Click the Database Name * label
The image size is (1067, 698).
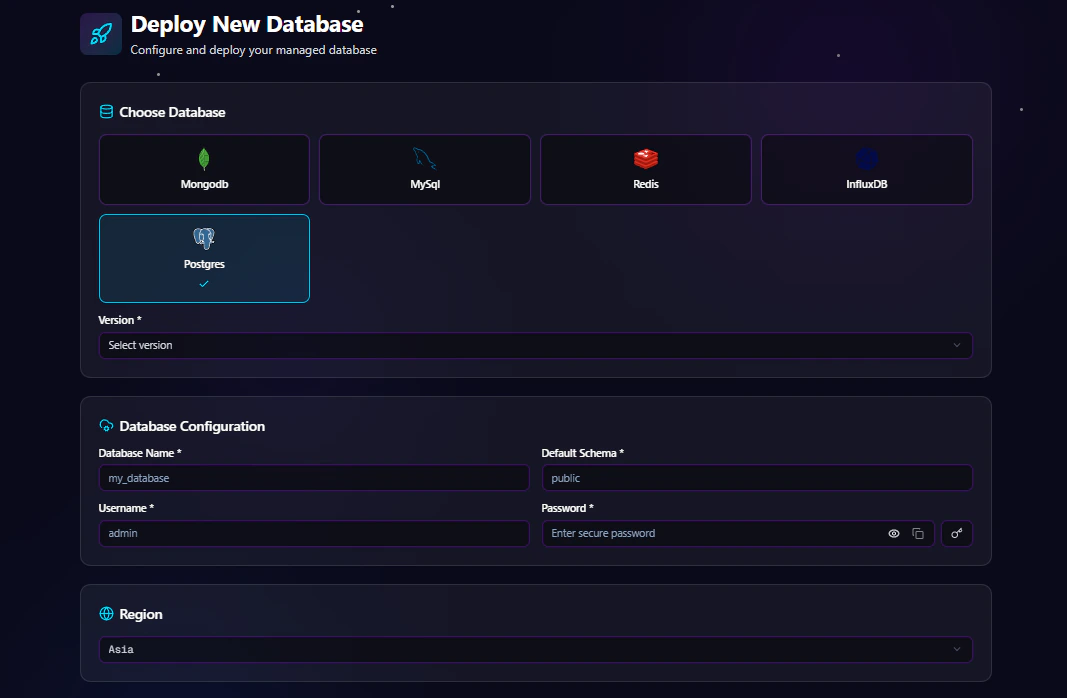[139, 453]
